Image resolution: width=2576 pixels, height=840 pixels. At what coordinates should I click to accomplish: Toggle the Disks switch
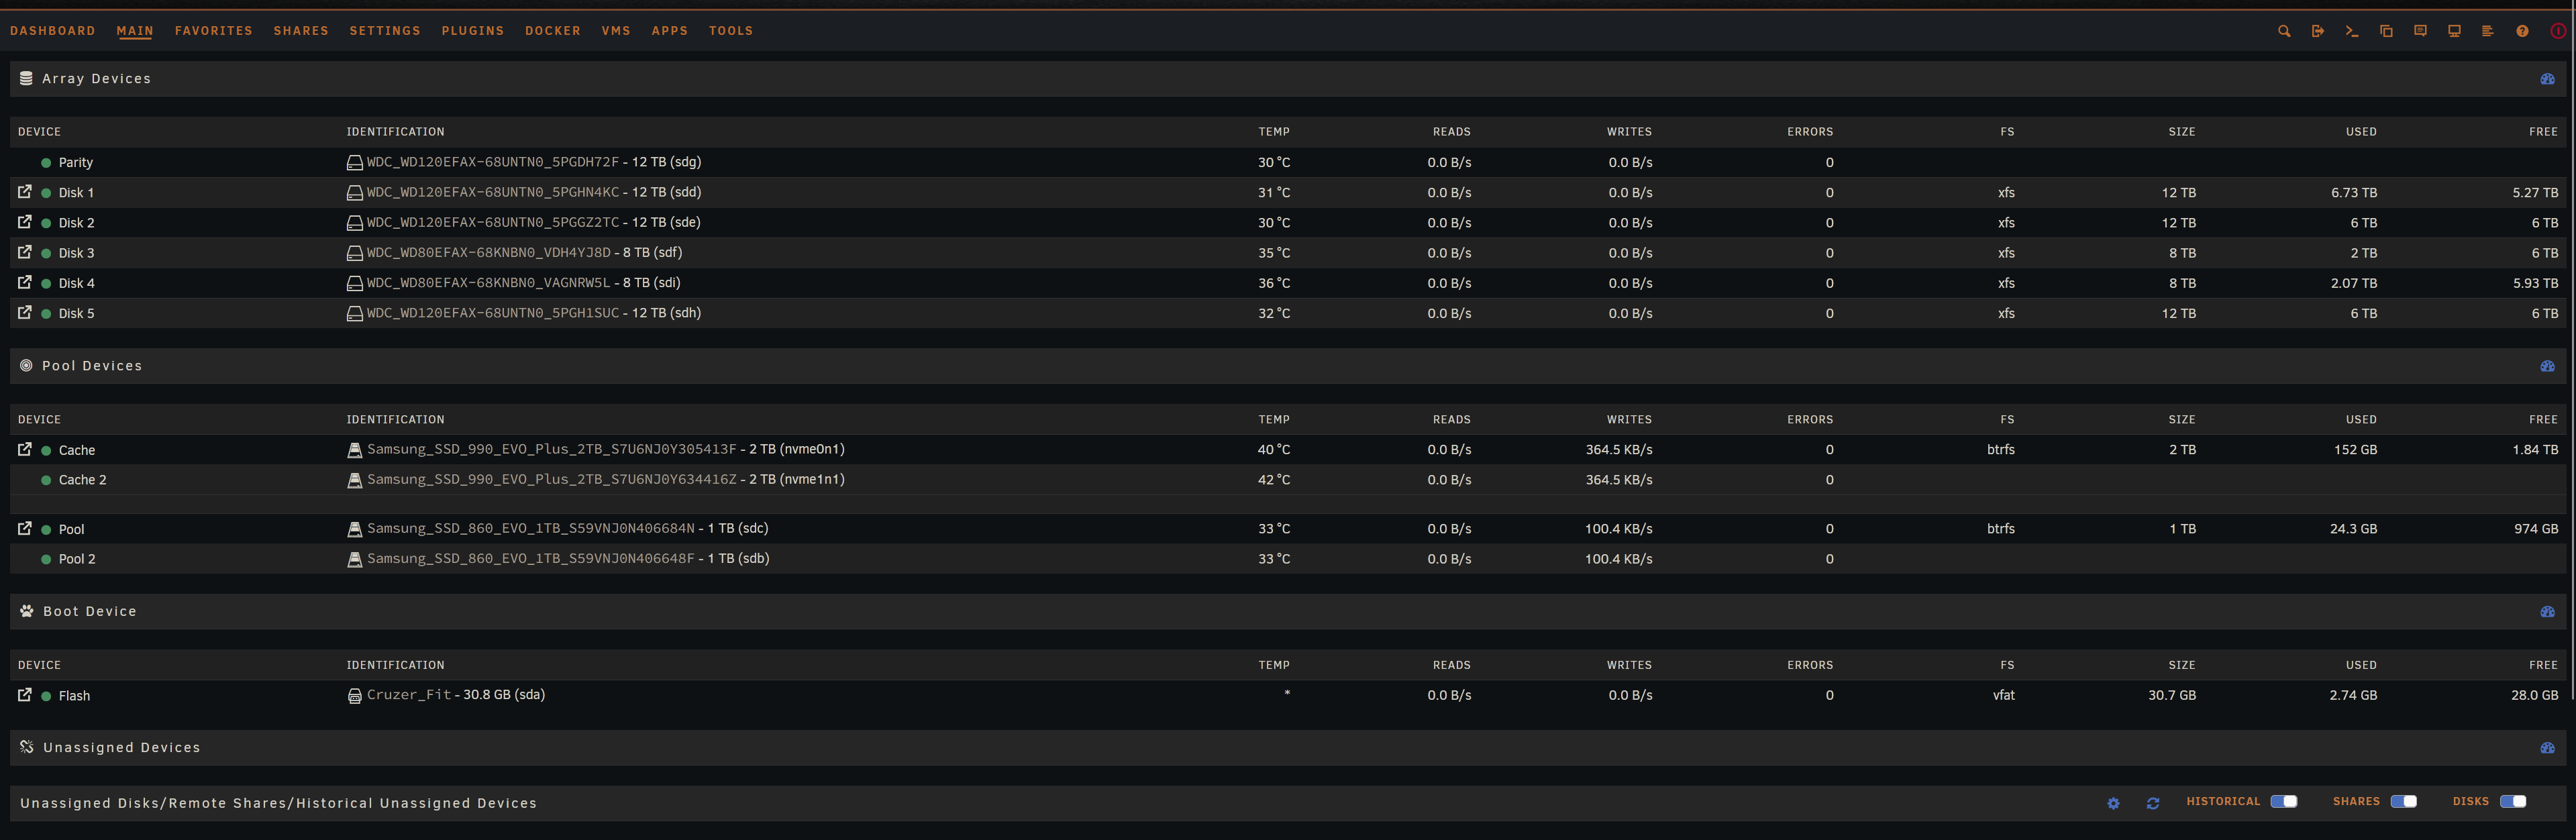pyautogui.click(x=2512, y=801)
